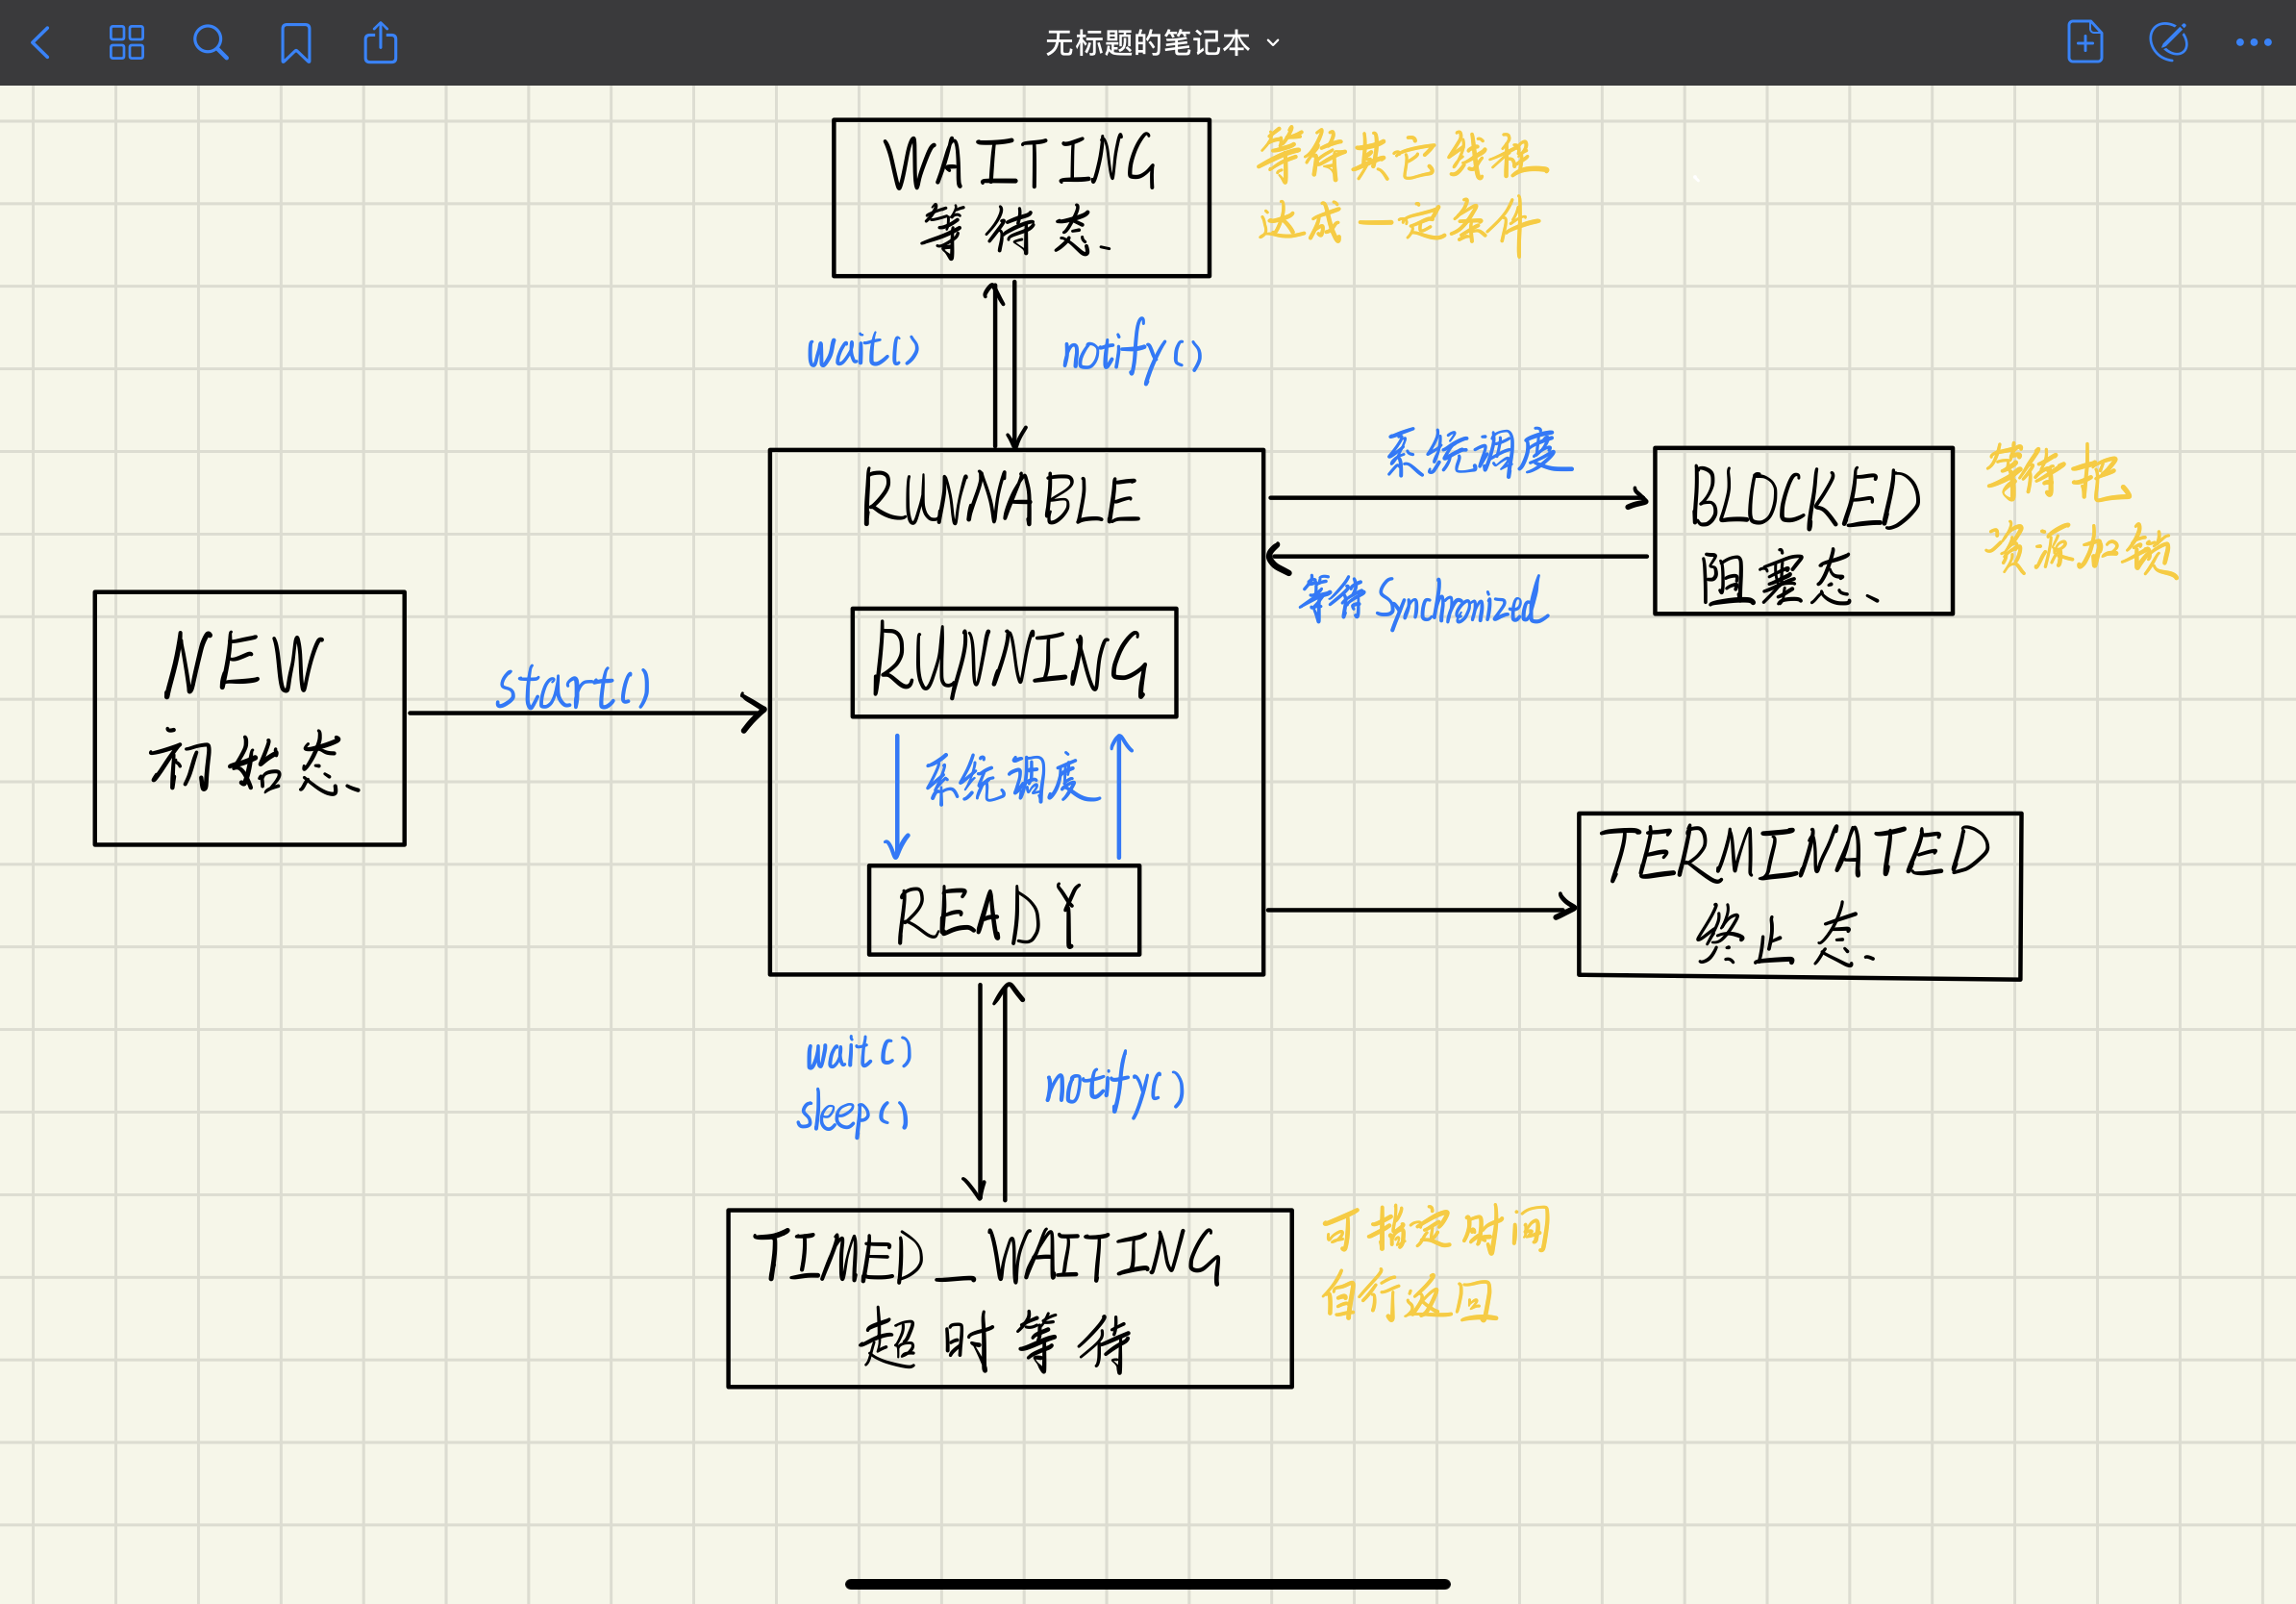Tap the notebook title 无标题的笔记本
Image resolution: width=2296 pixels, height=1604 pixels.
point(1148,43)
